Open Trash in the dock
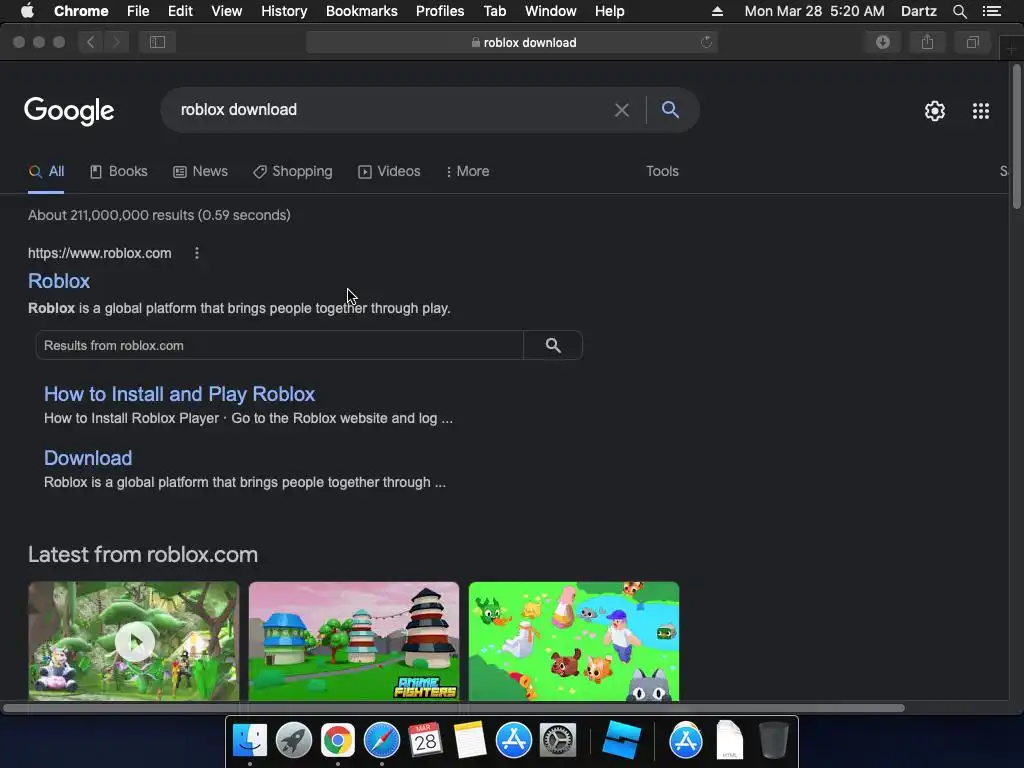1024x768 pixels. coord(774,741)
